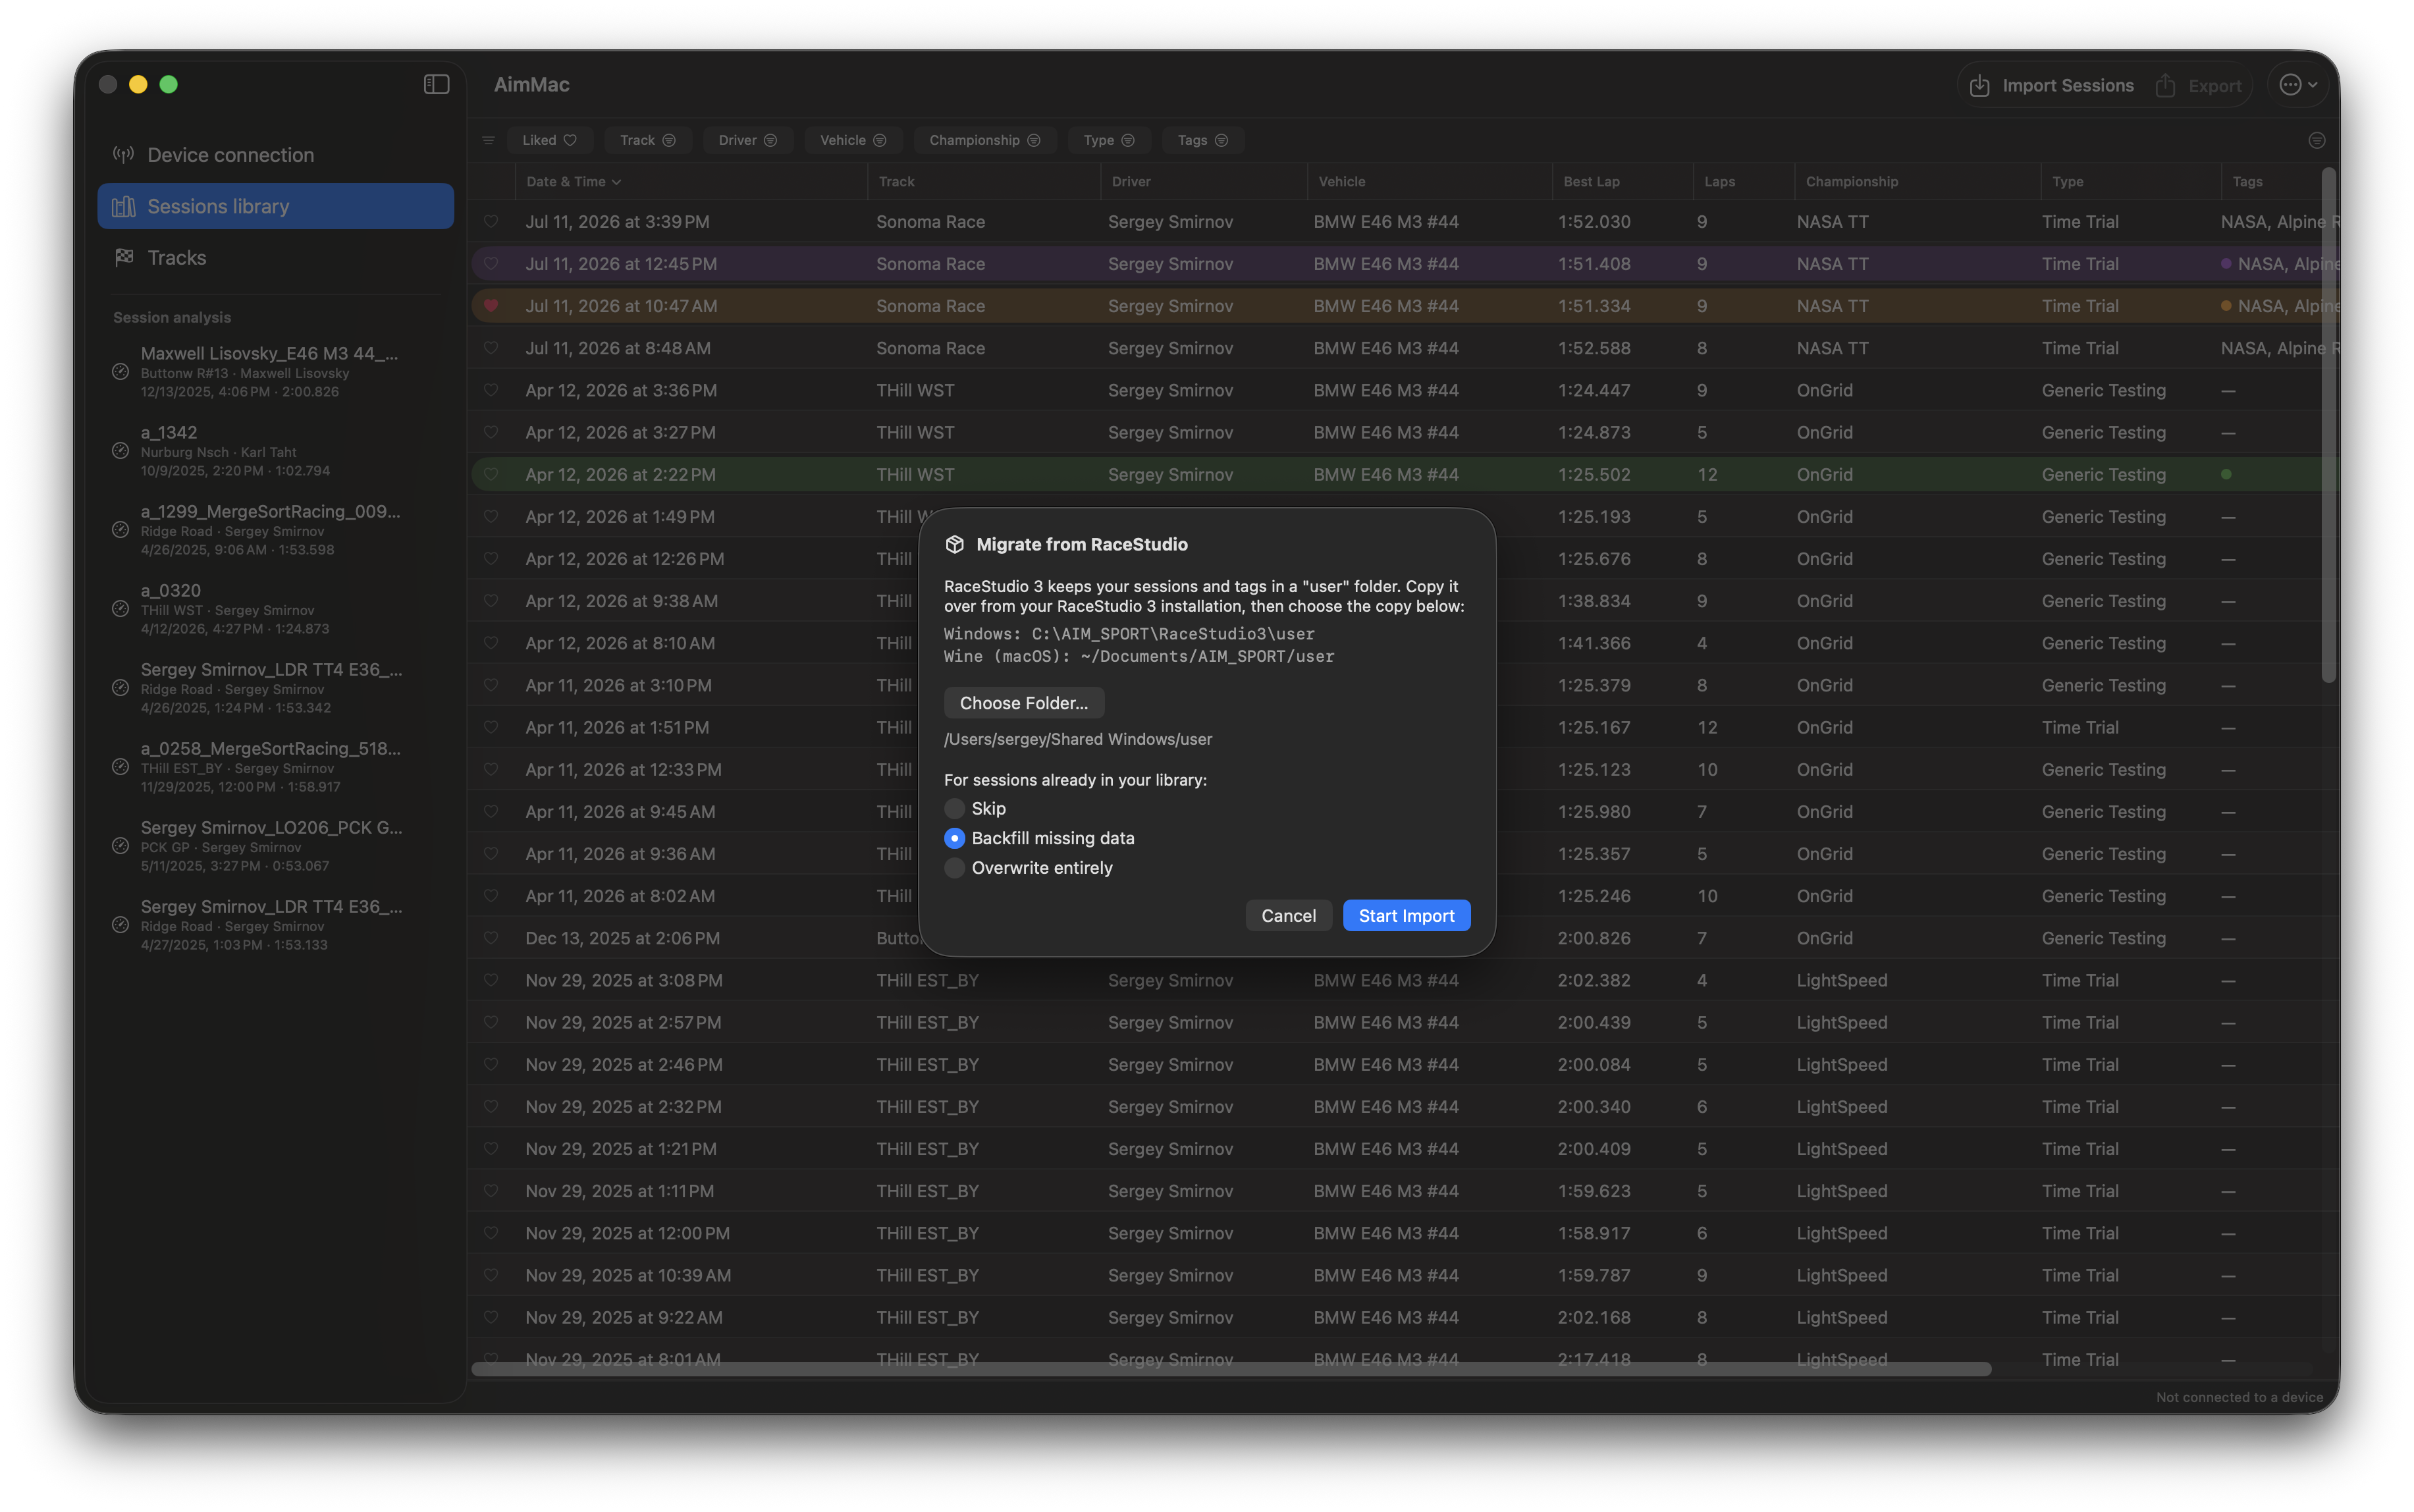This screenshot has width=2414, height=1512.
Task: Click 'Not connected to a device' status
Action: [x=2239, y=1397]
